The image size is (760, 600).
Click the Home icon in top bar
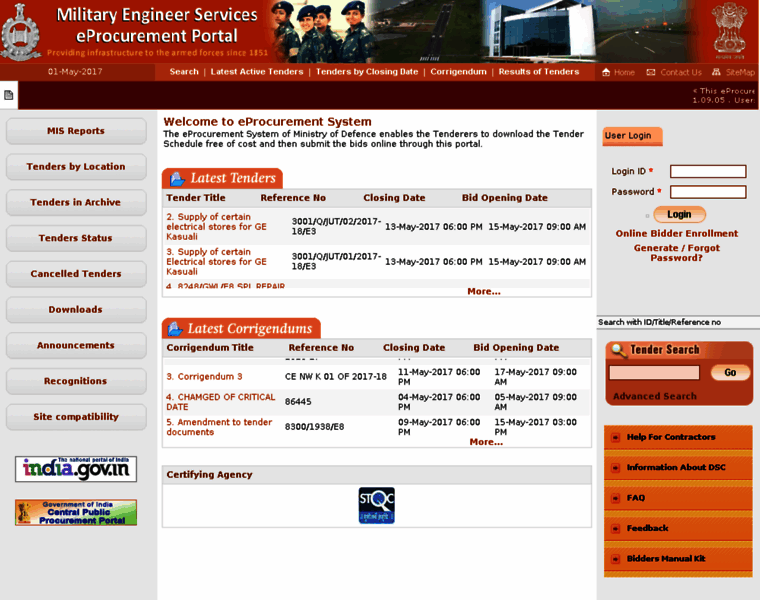606,72
